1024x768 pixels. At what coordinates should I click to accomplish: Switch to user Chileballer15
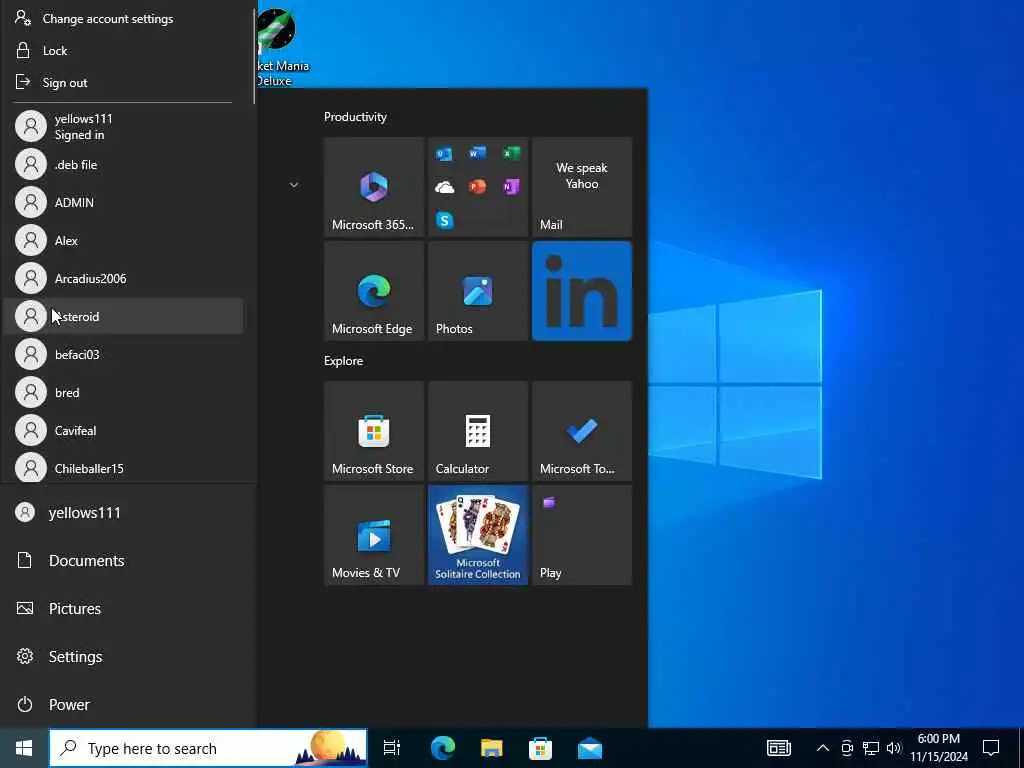coord(123,467)
